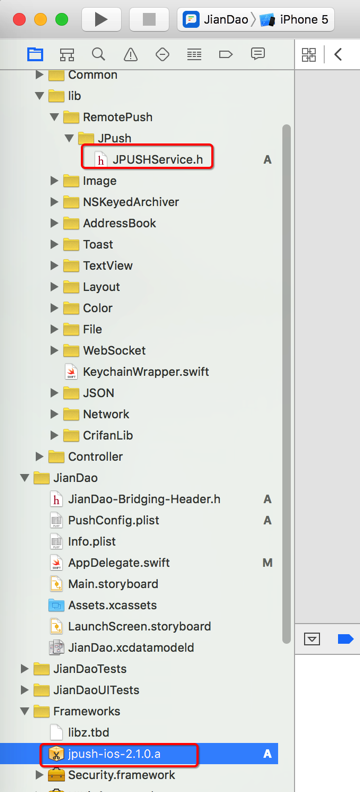Expand the NSKeyedArchiver folder
Viewport: 360px width, 792px height.
(55, 202)
